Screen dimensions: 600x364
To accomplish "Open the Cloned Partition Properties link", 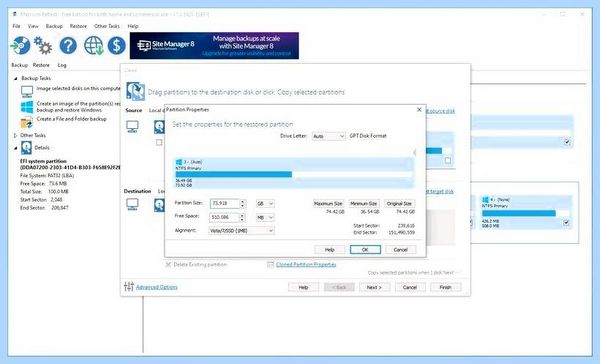I will click(x=306, y=264).
